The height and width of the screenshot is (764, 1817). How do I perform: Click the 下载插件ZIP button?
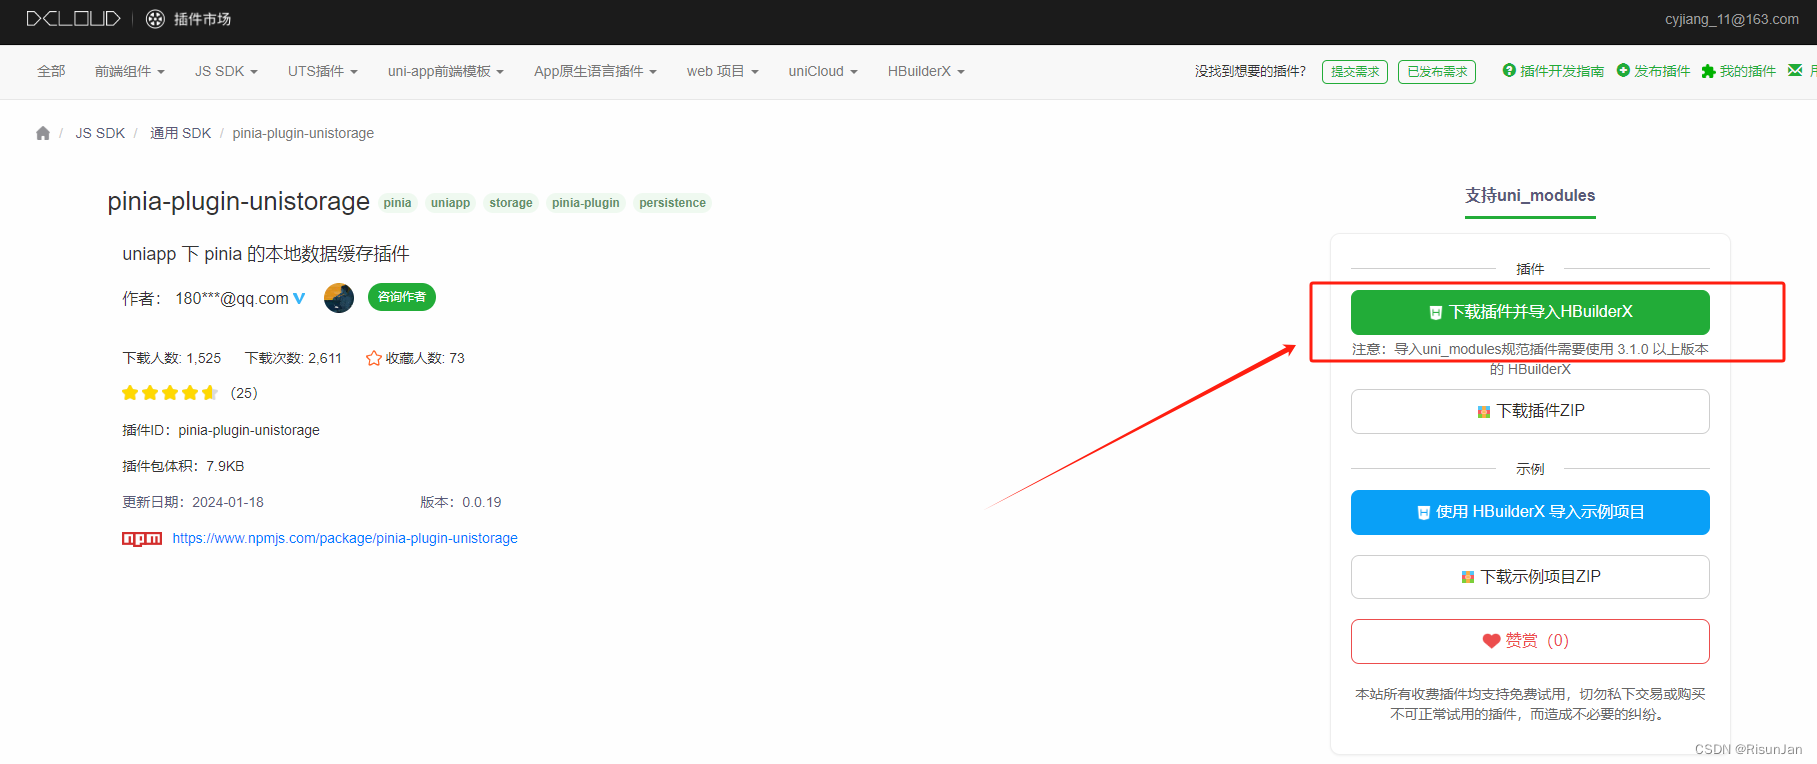tap(1530, 411)
